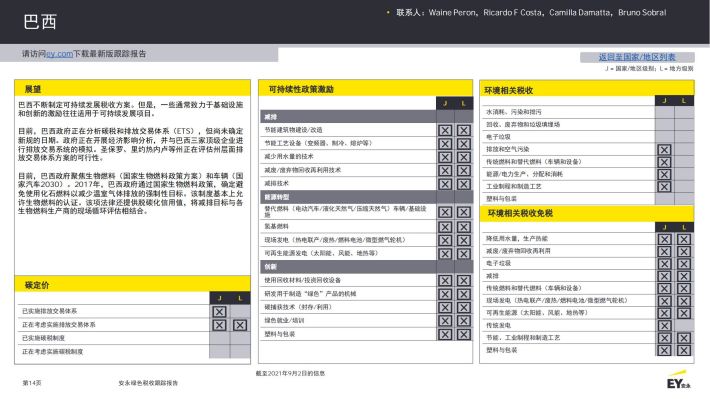The height and width of the screenshot is (399, 710).
Task: Click the 减废/废弃物回收再利用技术 row label
Action: (302, 170)
